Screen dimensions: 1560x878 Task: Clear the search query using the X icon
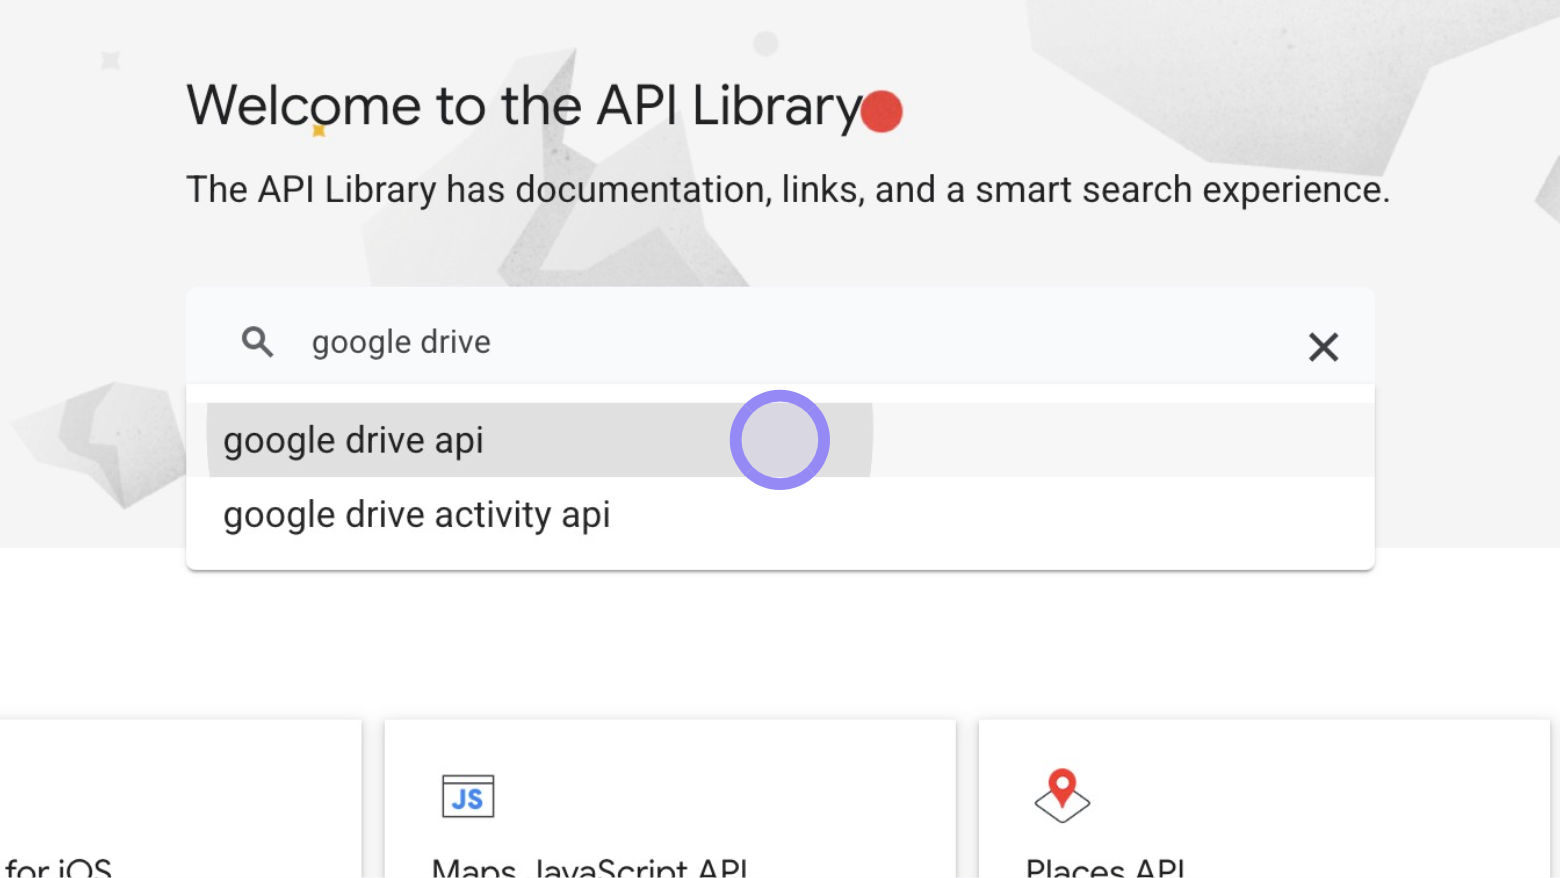[x=1322, y=347]
